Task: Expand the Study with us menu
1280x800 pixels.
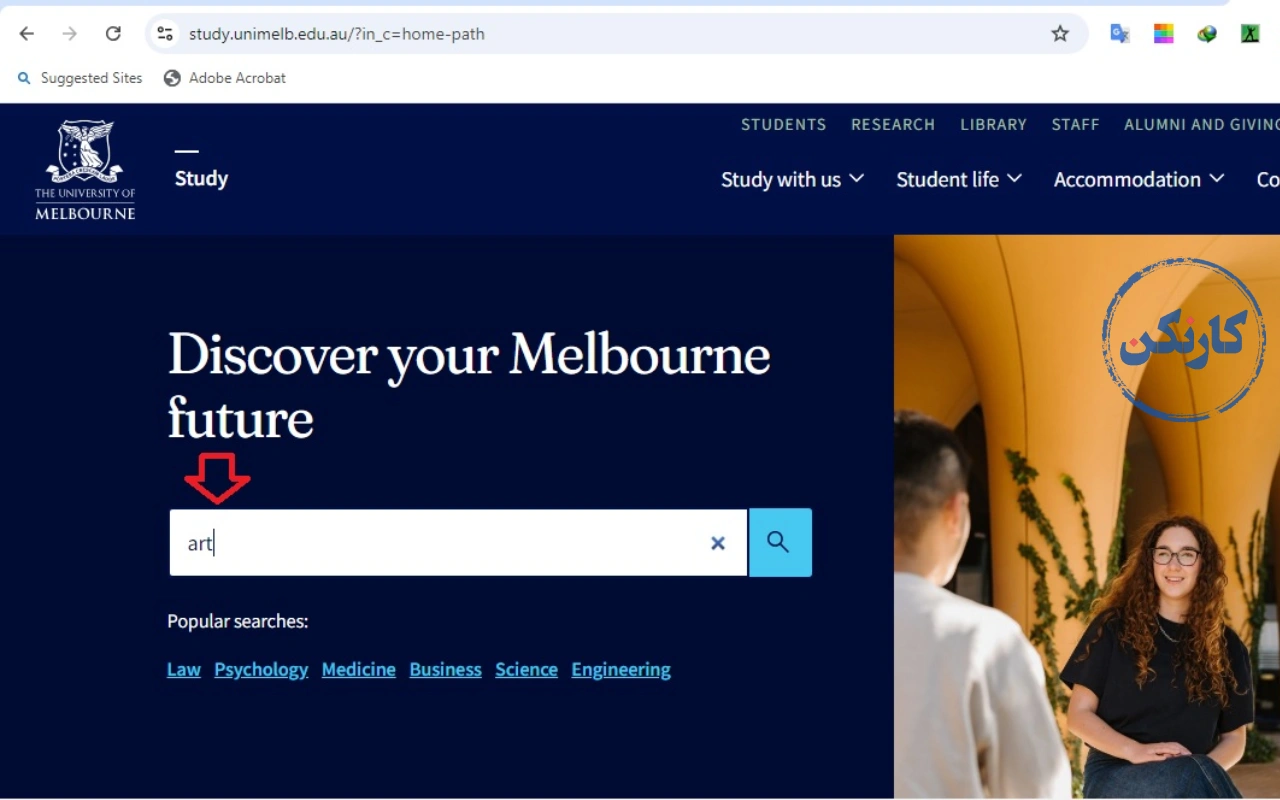Action: (792, 179)
